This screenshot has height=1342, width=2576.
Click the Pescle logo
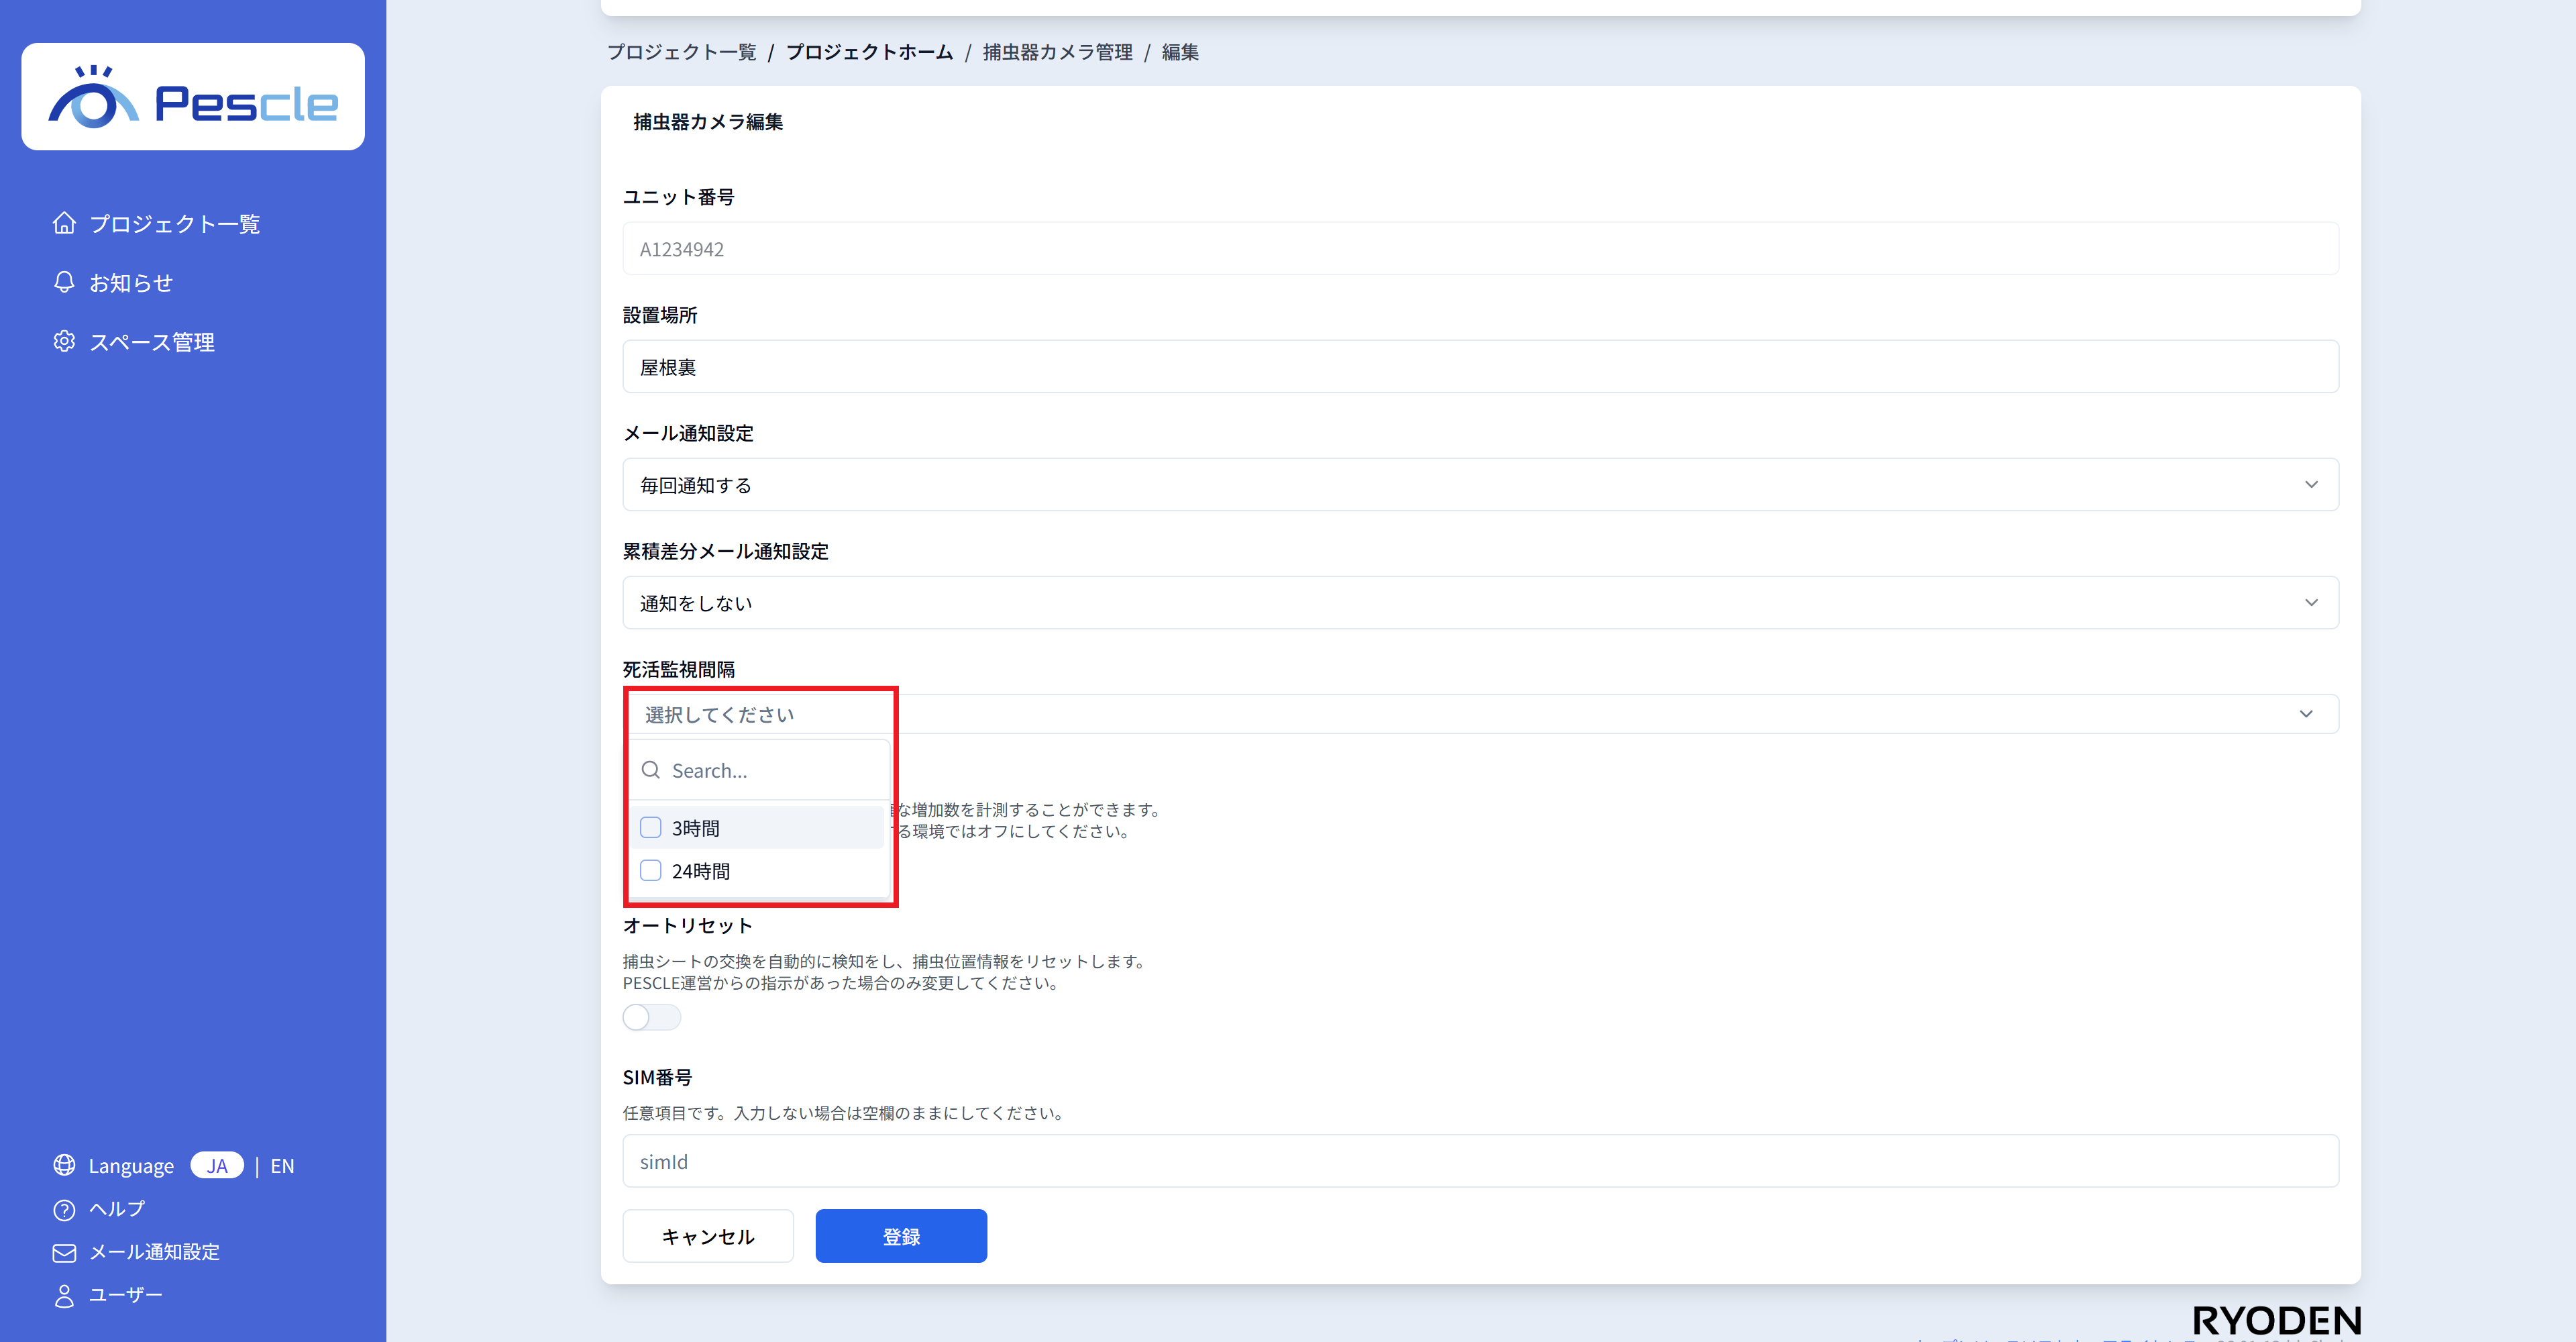(x=193, y=97)
